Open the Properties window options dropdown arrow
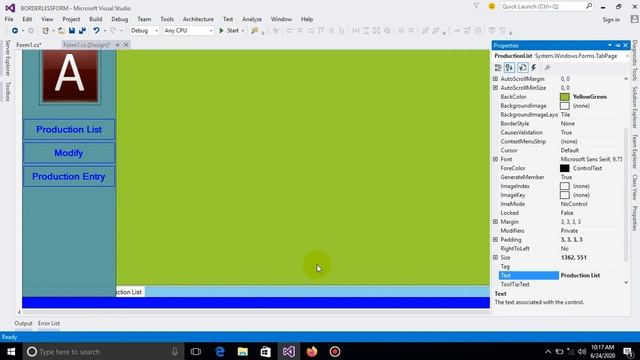The image size is (640, 360). [x=610, y=45]
